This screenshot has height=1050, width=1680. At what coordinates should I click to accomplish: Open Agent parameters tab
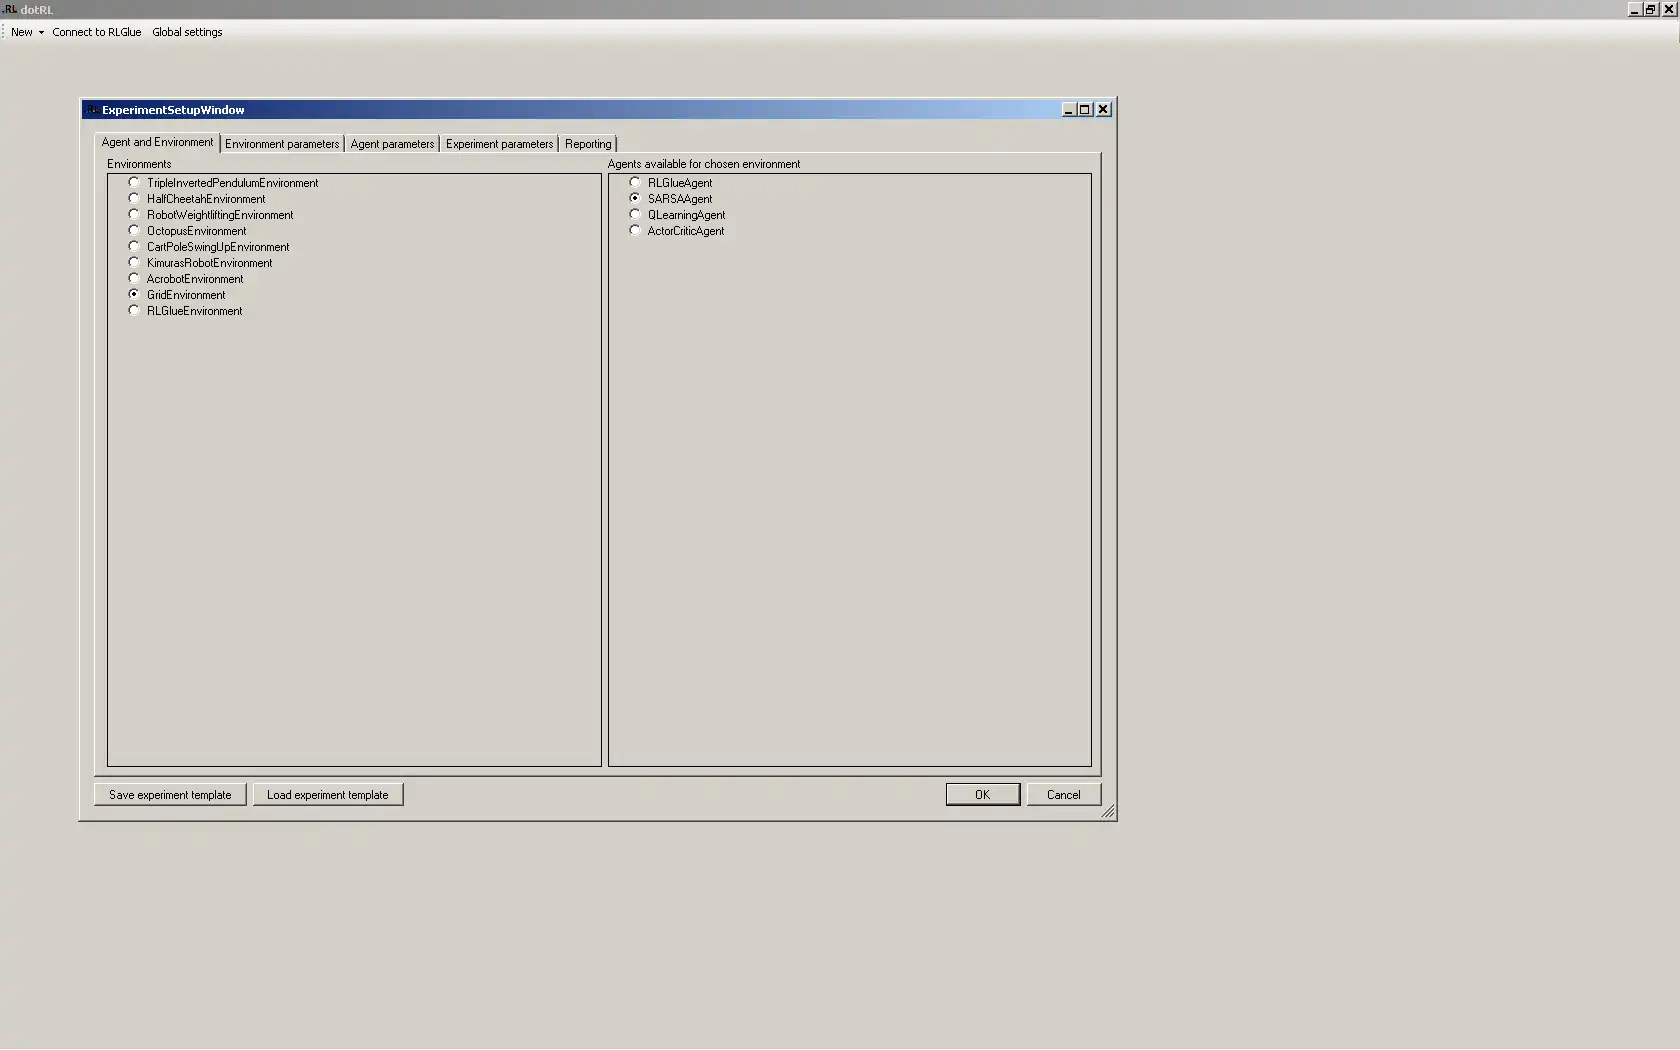pos(392,144)
